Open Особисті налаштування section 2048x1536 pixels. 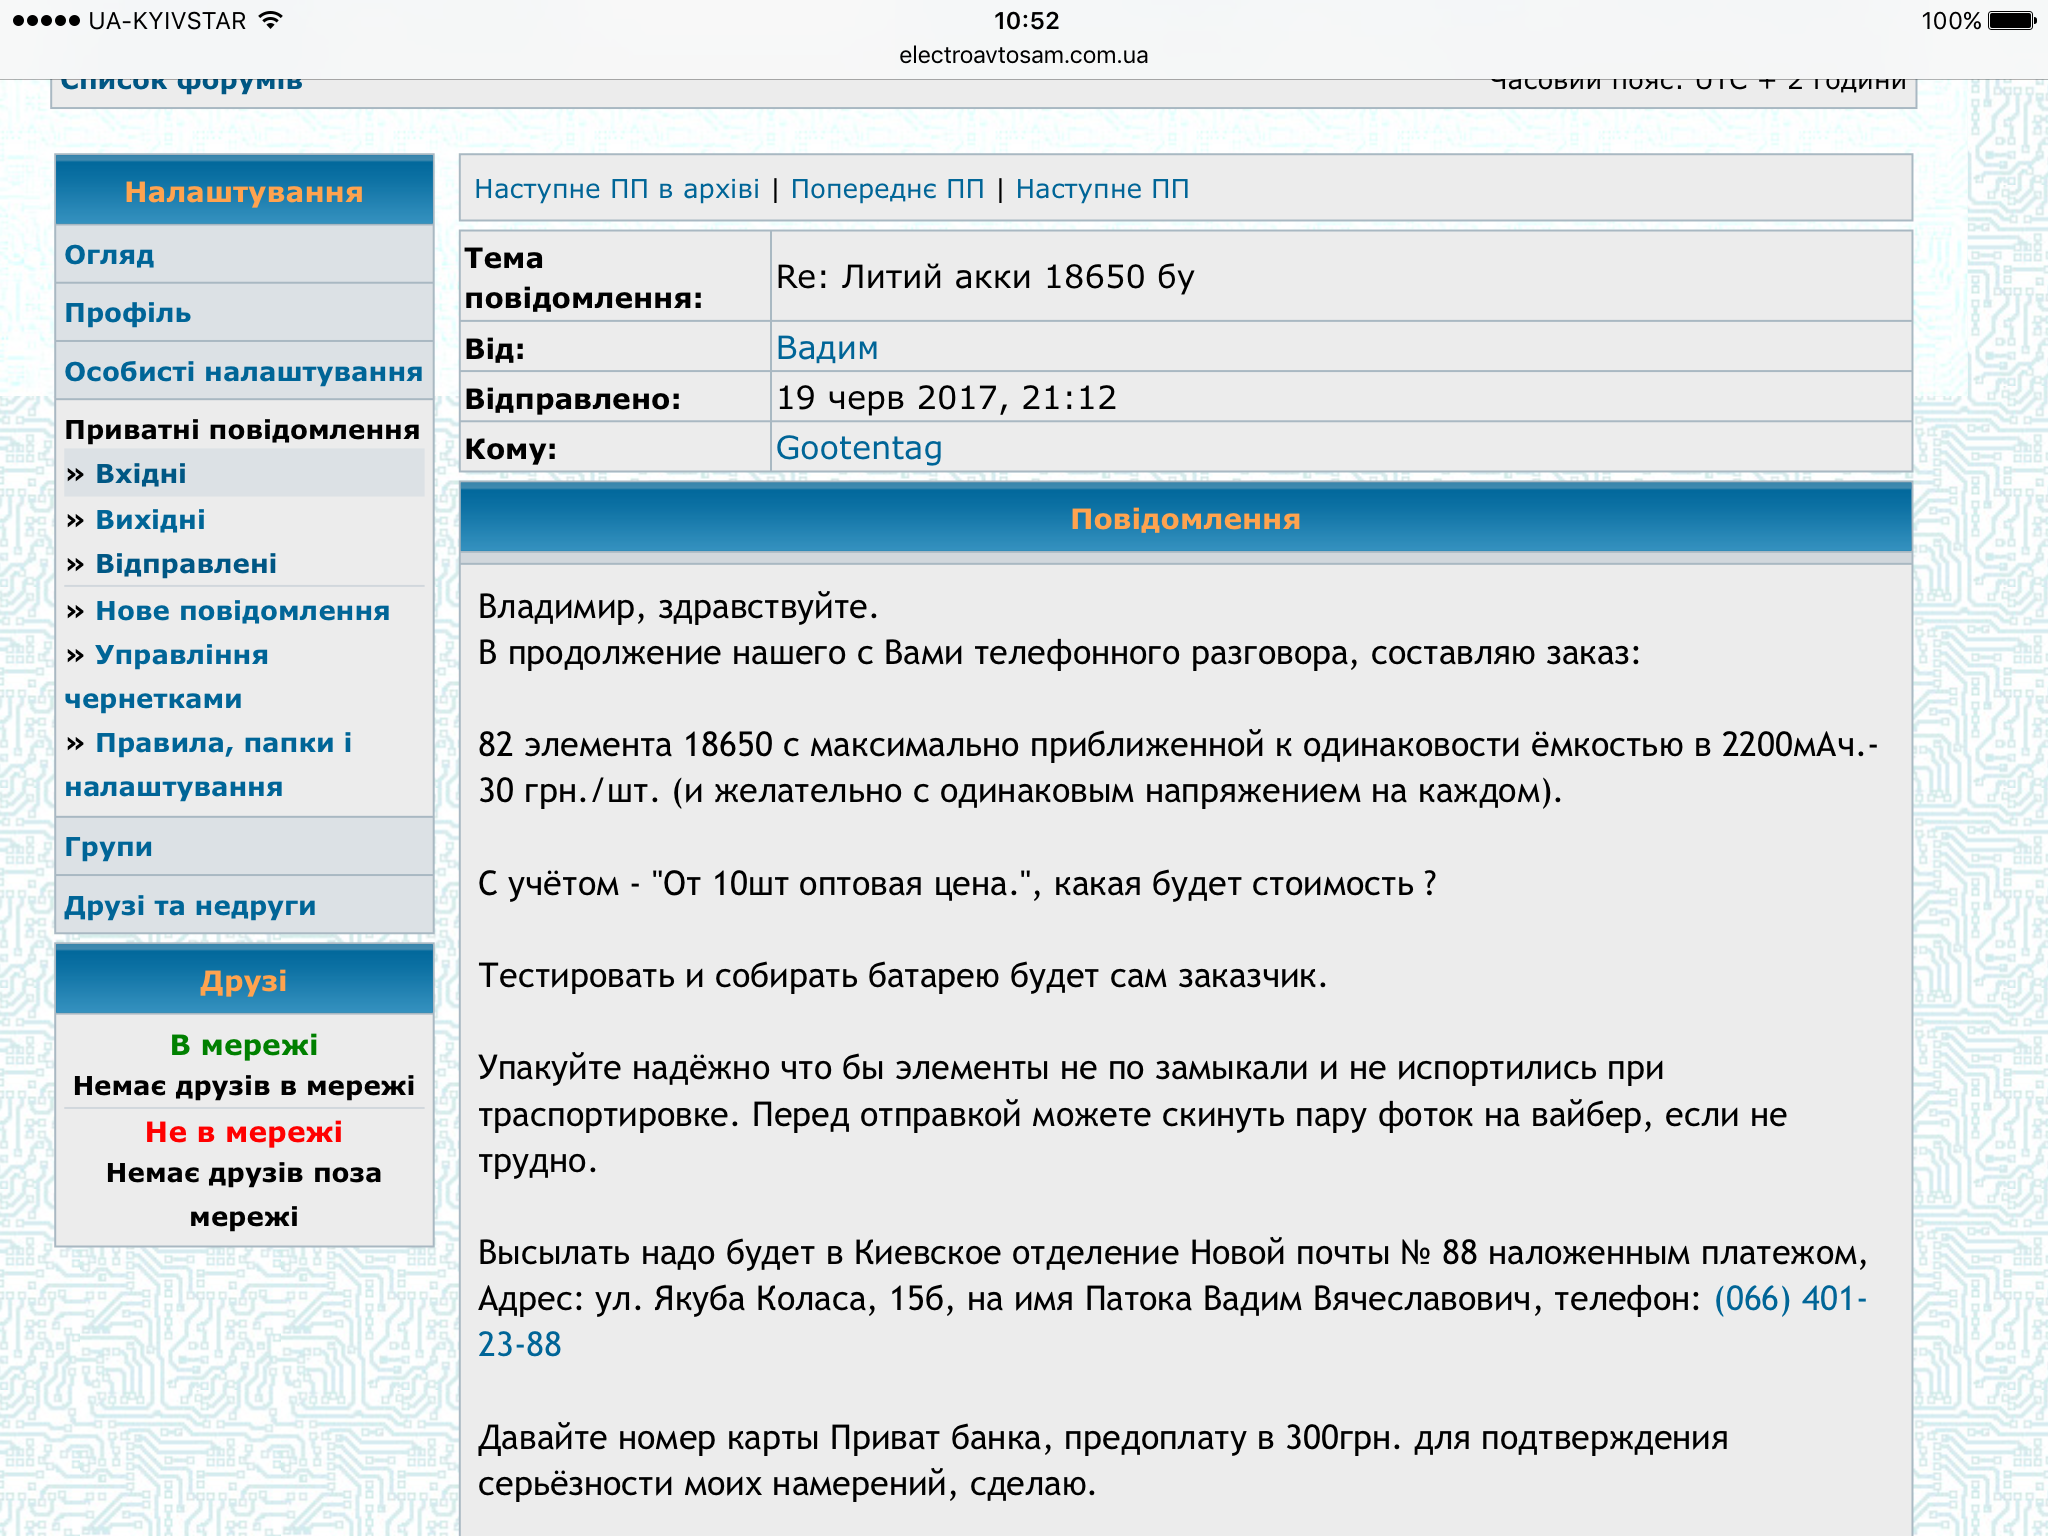click(243, 372)
